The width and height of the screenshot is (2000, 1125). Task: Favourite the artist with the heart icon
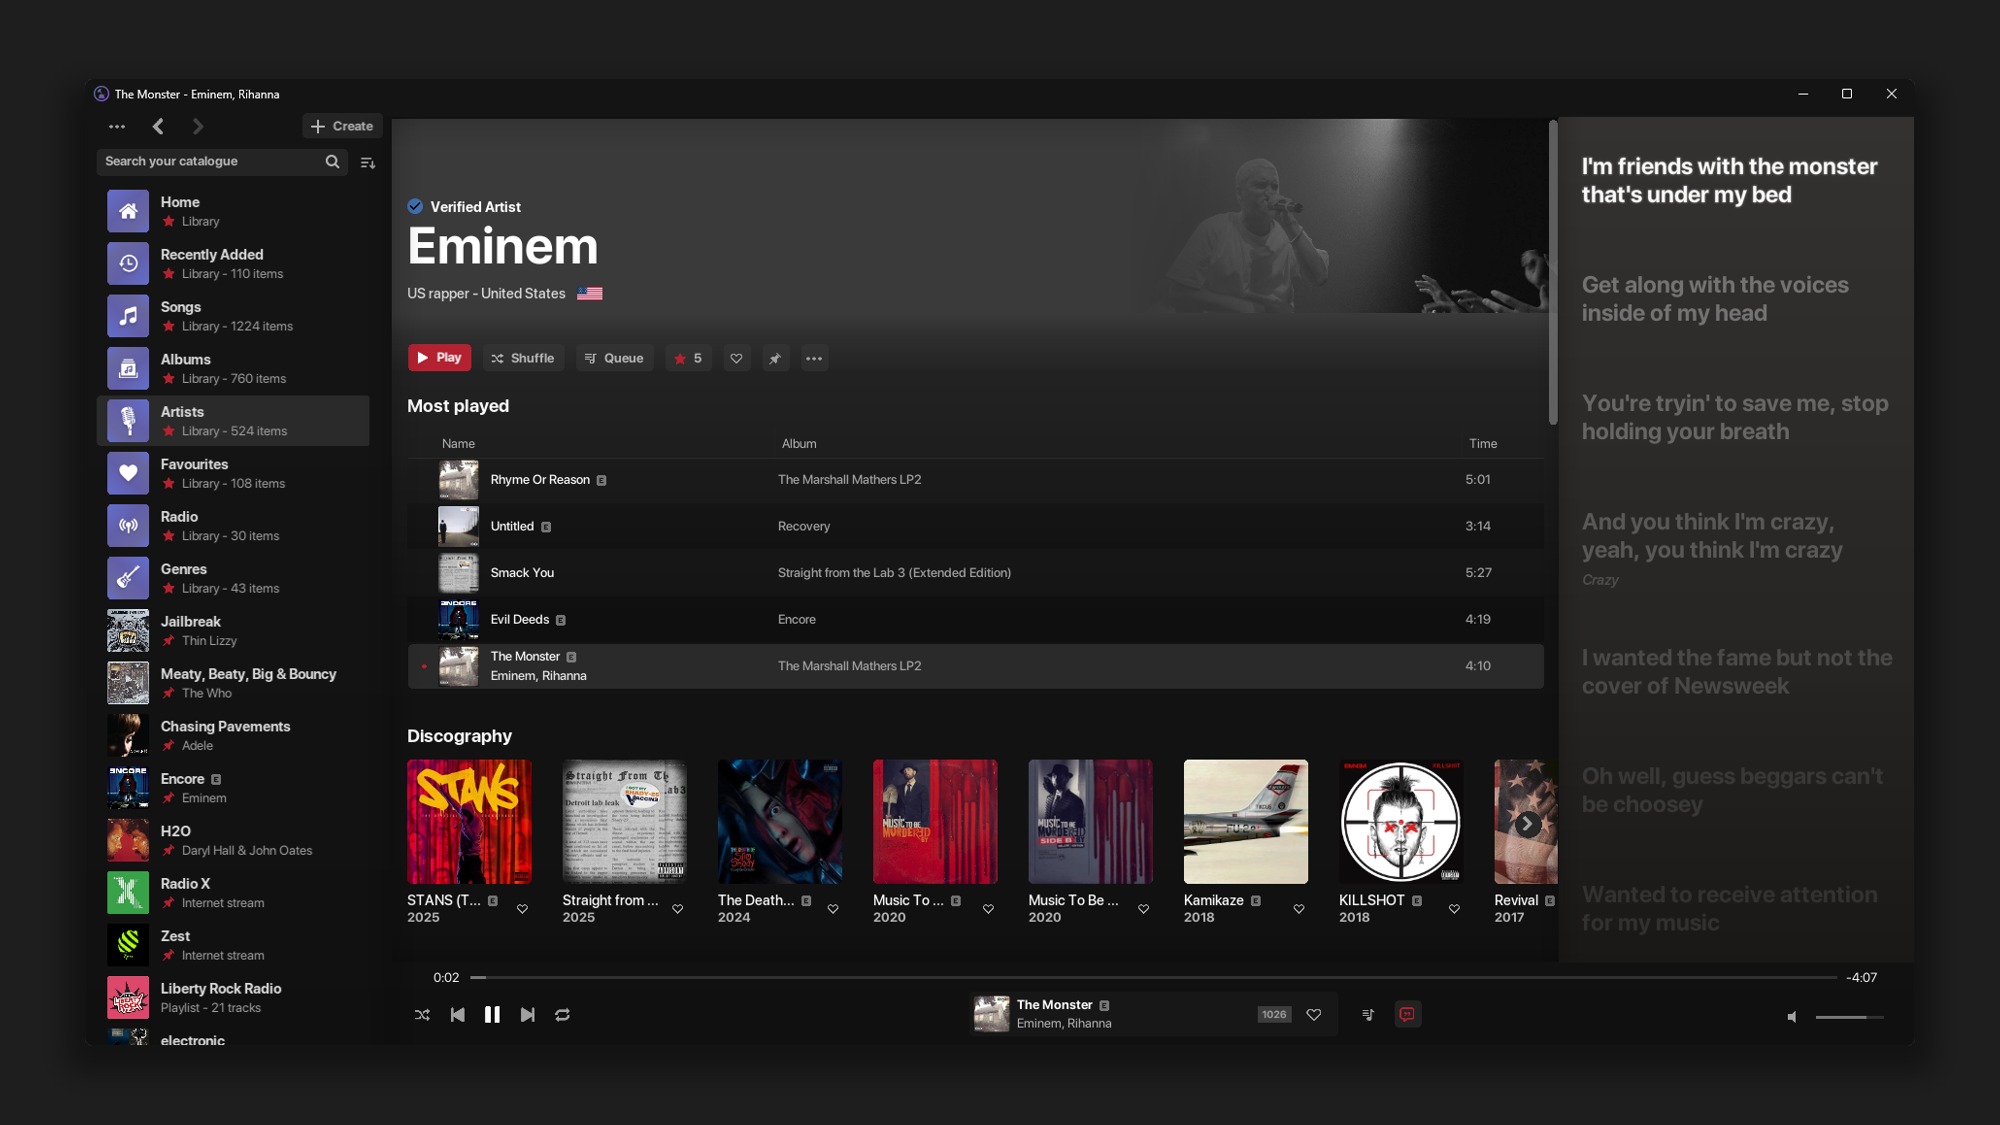(x=736, y=358)
